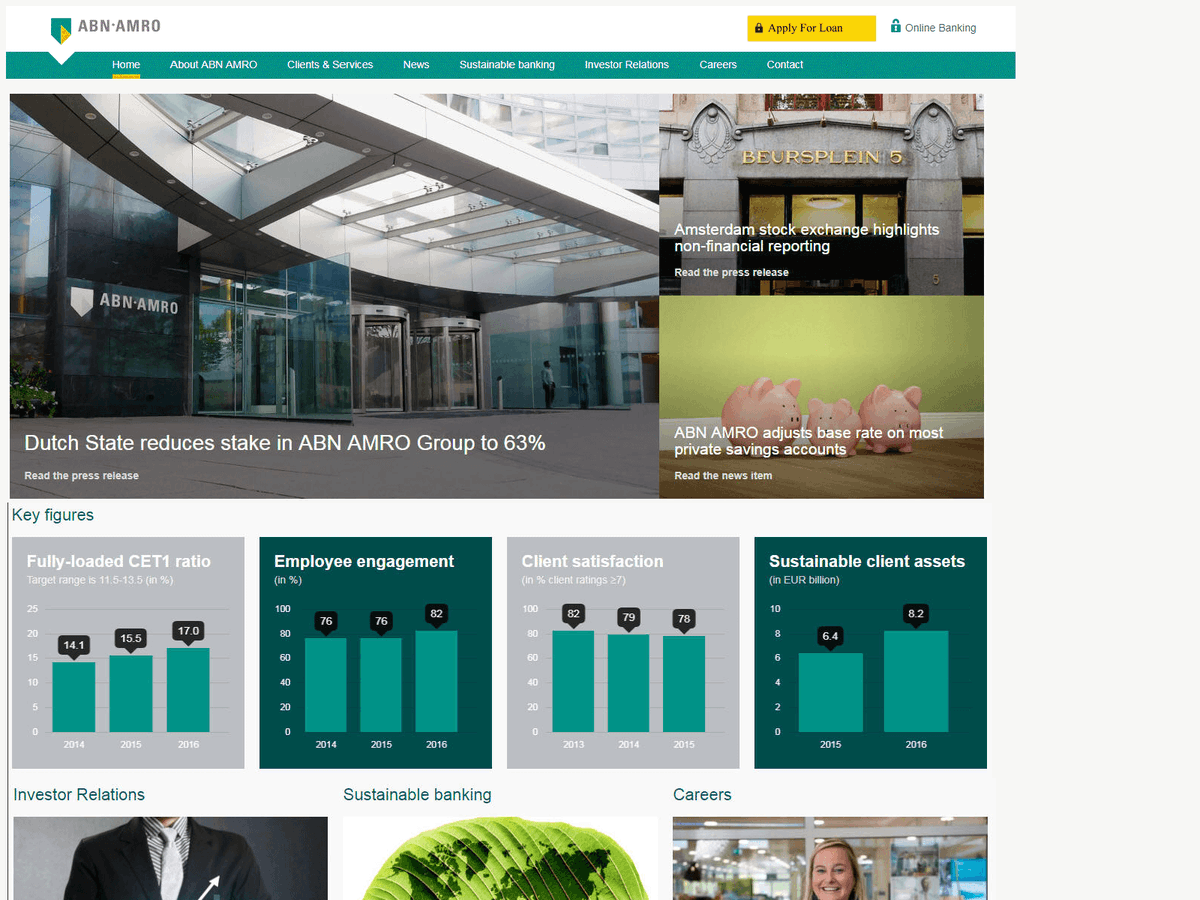
Task: Click the ABN AMRO shield logo
Action: [62, 30]
